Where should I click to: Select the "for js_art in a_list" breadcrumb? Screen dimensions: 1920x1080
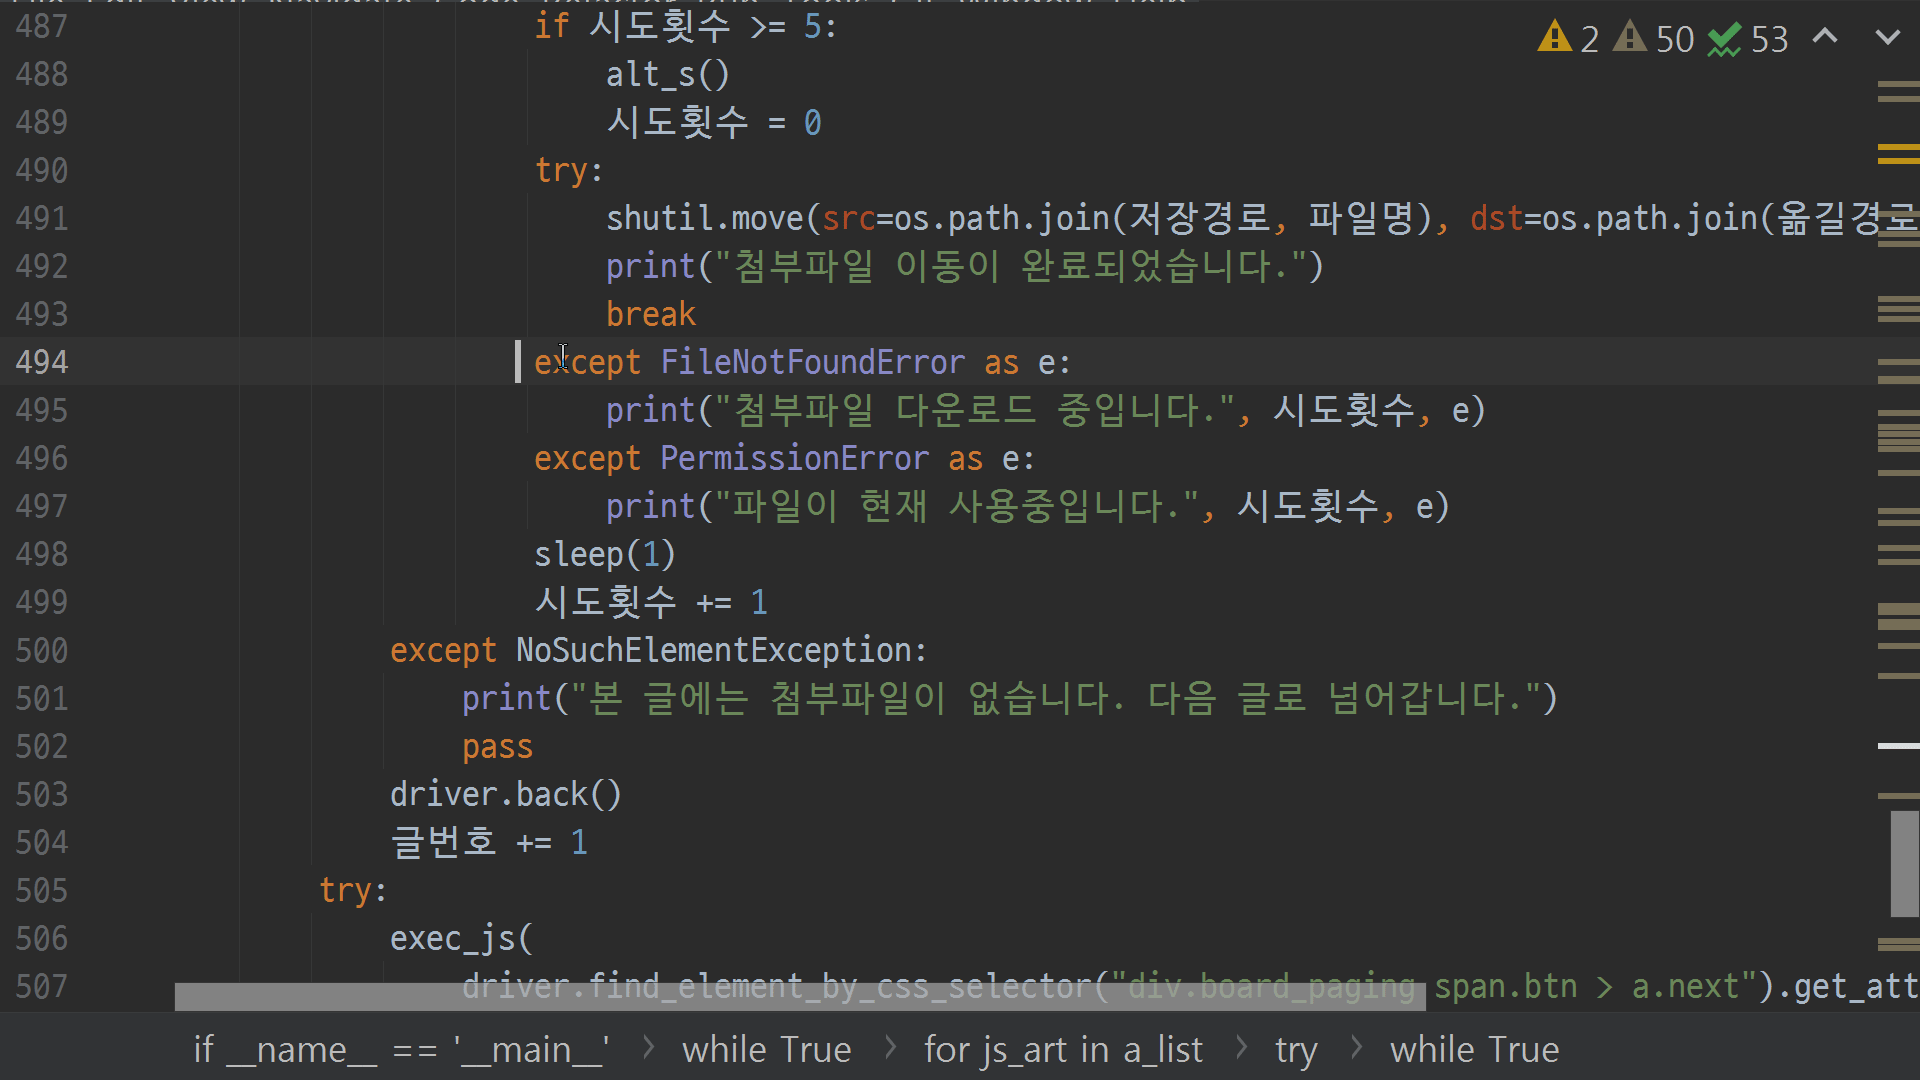[x=1063, y=1049]
